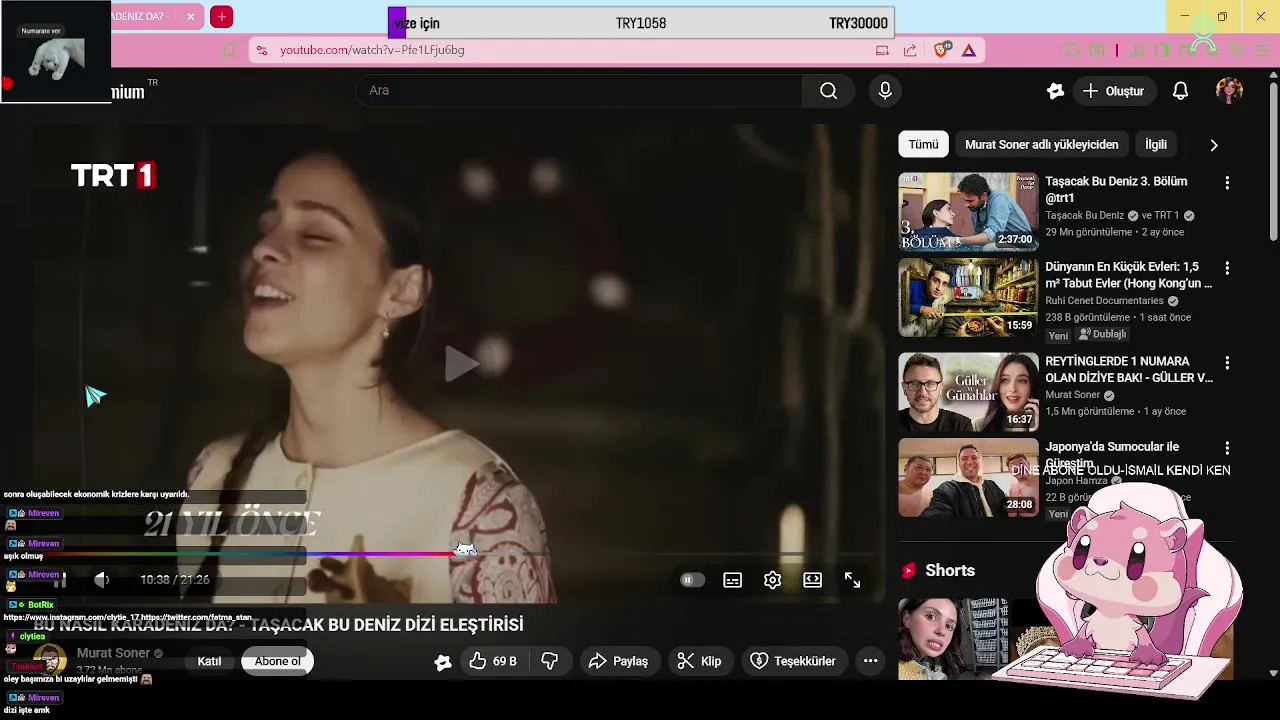Enter fullscreen mode in player
This screenshot has height=720, width=1280.
852,580
